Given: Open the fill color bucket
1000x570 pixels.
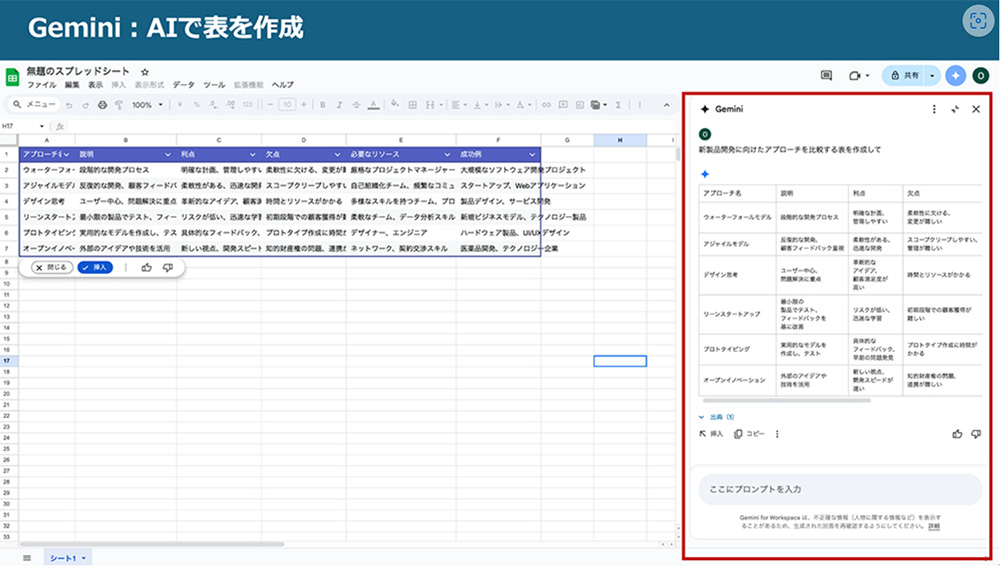Looking at the screenshot, I should 395,104.
